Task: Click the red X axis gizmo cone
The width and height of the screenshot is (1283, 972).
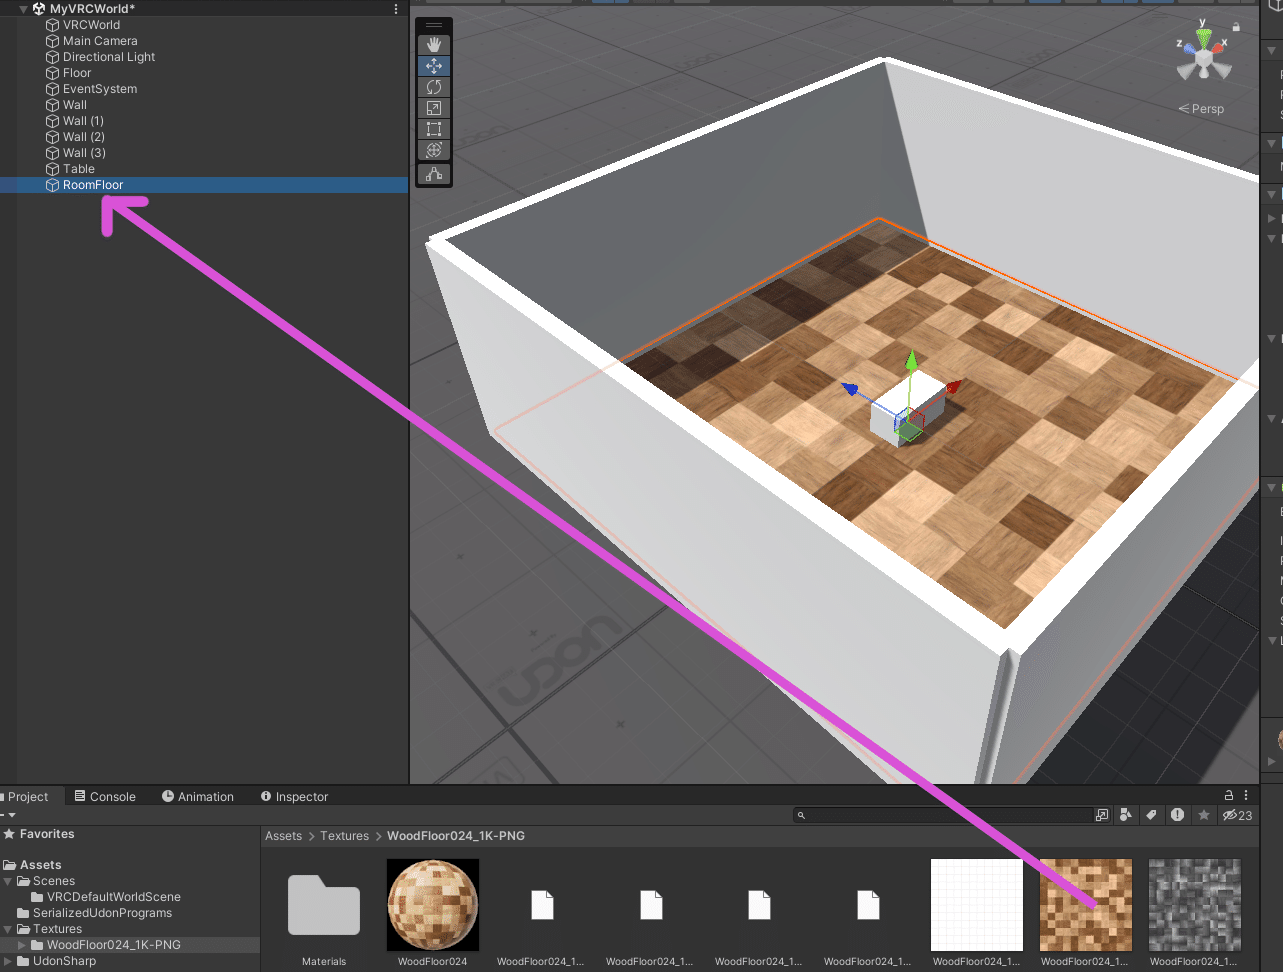Action: coord(1218,47)
